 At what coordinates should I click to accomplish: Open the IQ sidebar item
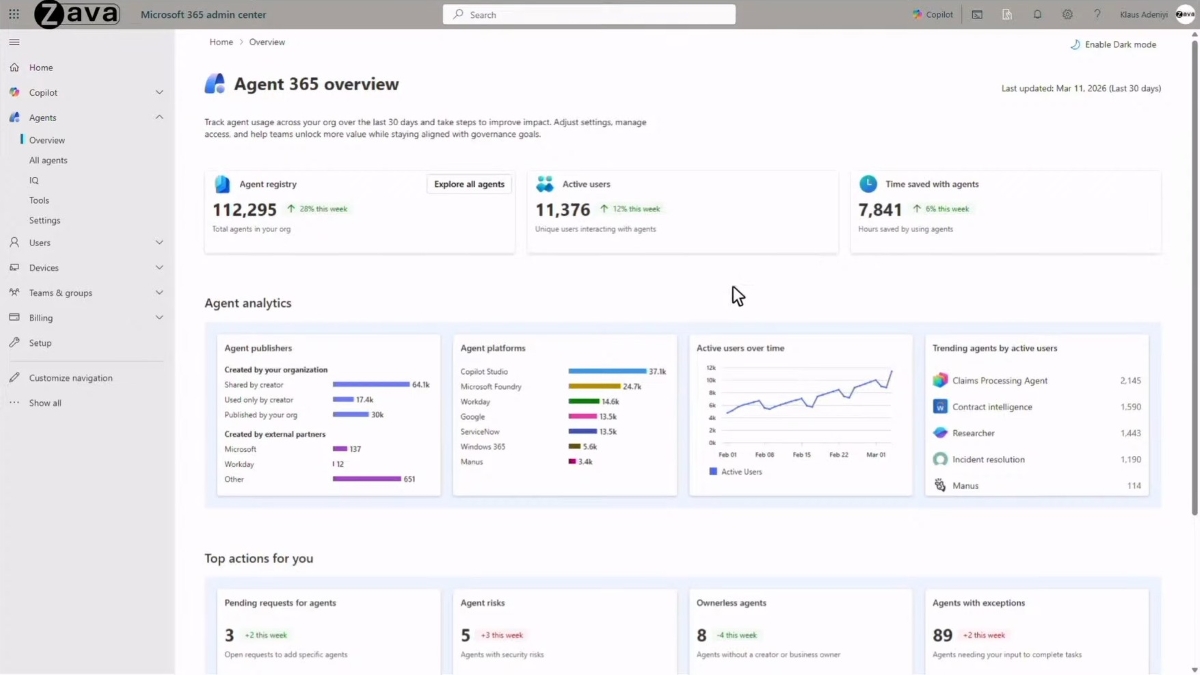[34, 181]
